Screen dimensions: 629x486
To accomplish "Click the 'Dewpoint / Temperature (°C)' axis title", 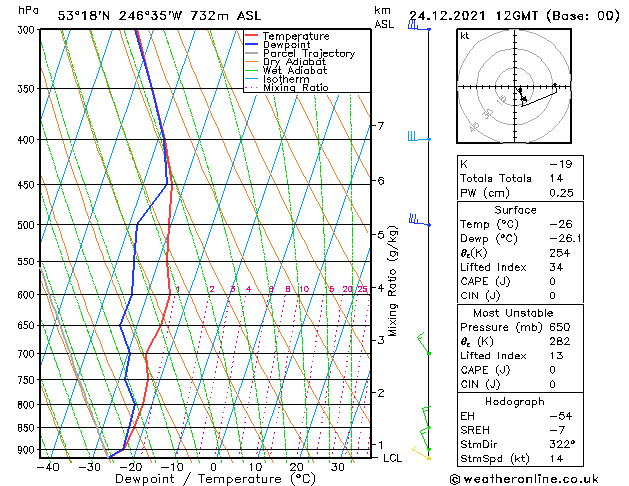I will tap(215, 479).
